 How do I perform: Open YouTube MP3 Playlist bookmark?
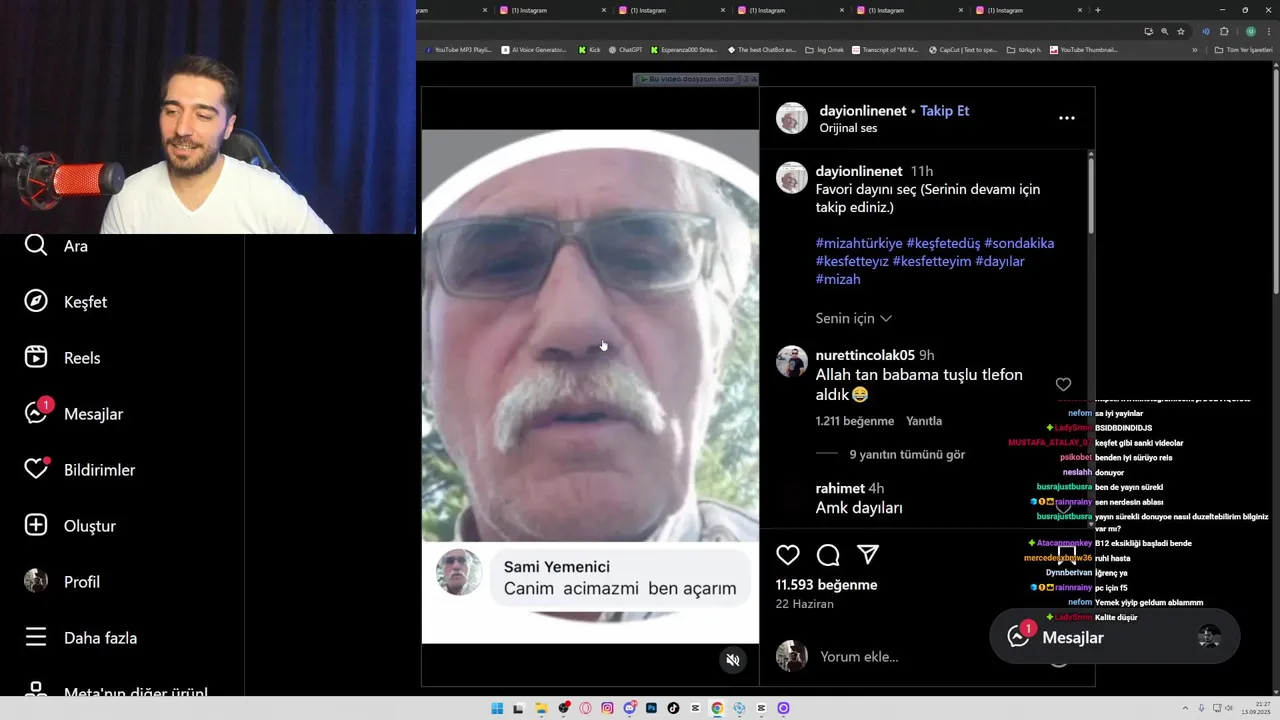click(x=458, y=49)
